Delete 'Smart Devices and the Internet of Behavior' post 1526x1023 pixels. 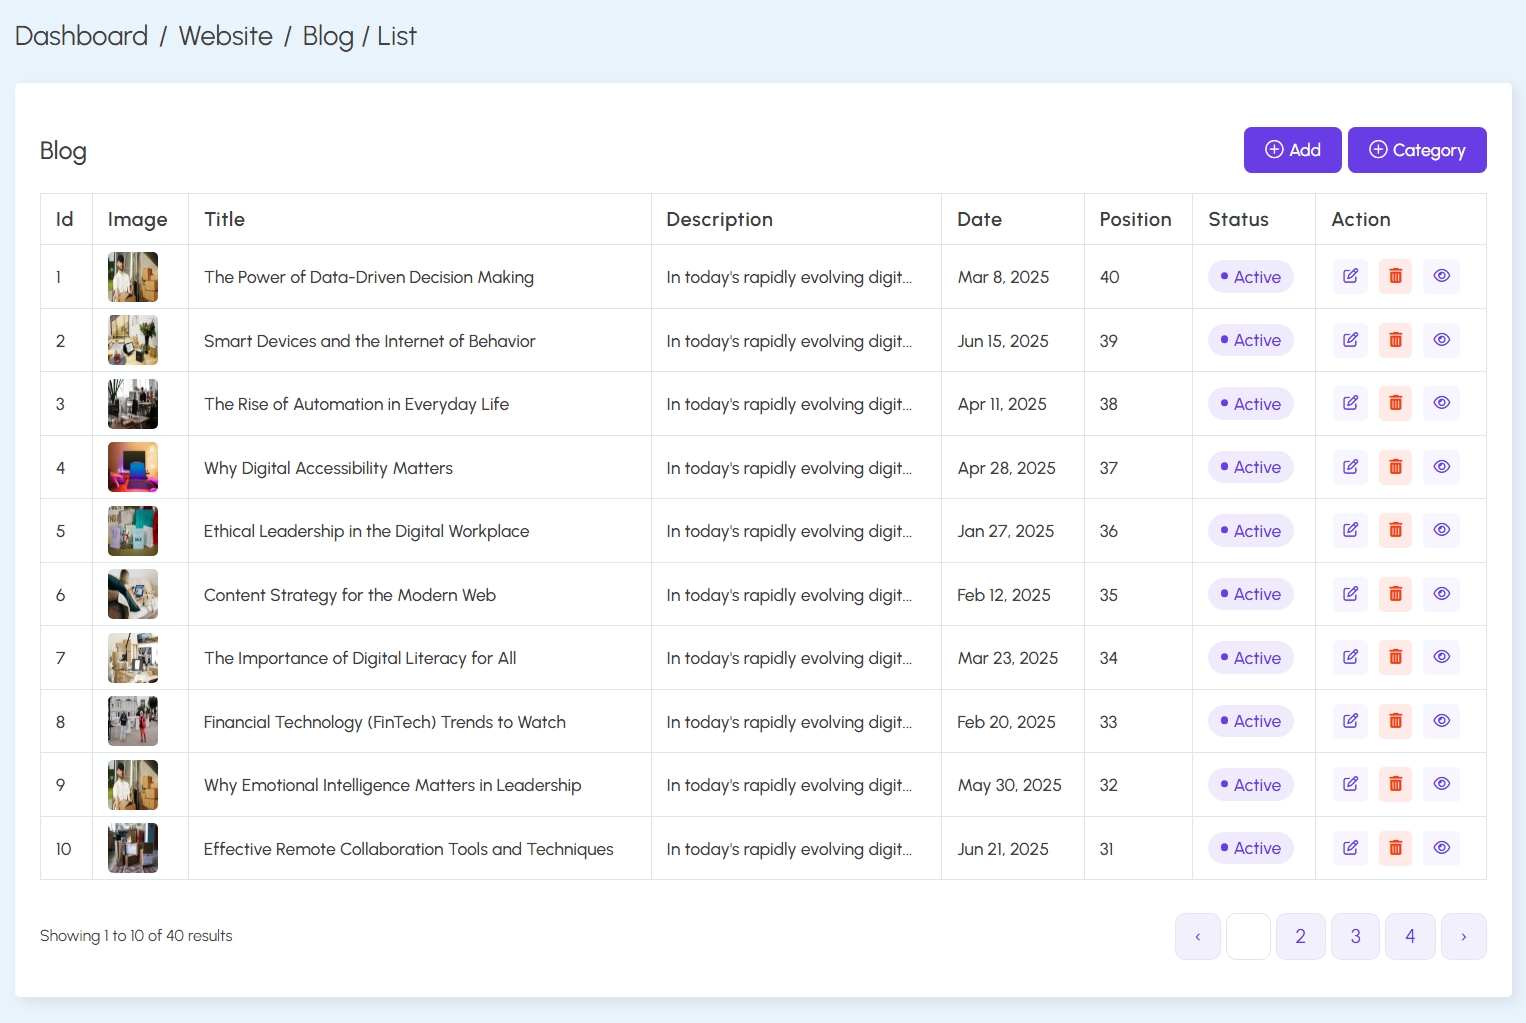coord(1396,340)
